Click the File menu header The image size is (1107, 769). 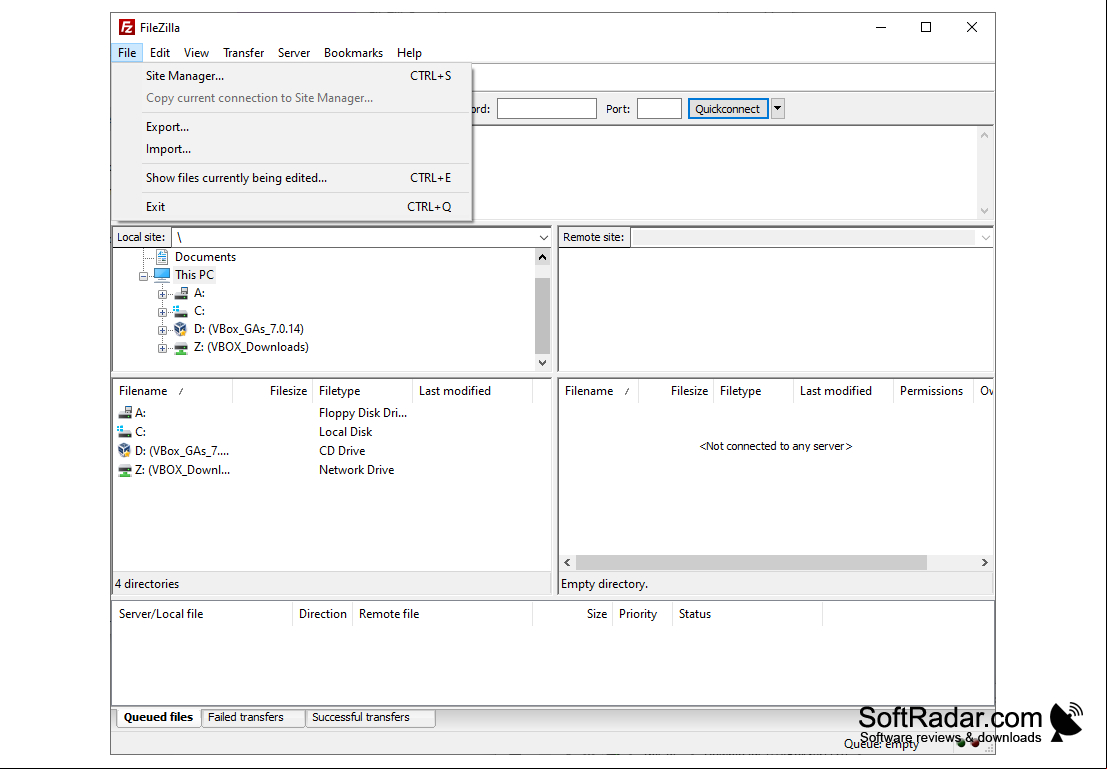point(127,53)
